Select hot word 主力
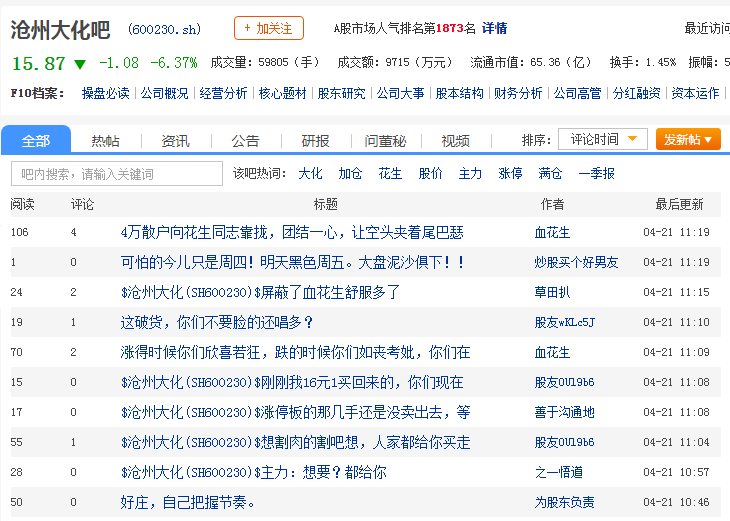 tap(470, 174)
